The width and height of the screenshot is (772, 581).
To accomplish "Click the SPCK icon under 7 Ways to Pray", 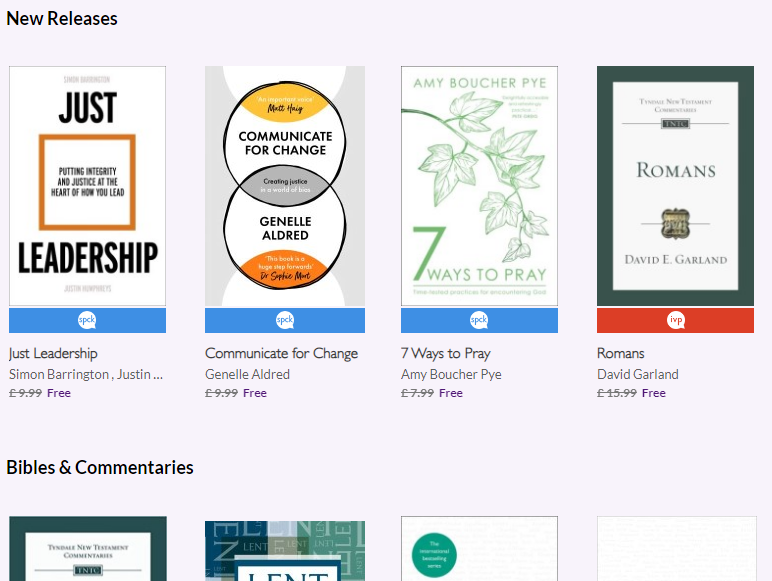I will (x=479, y=320).
